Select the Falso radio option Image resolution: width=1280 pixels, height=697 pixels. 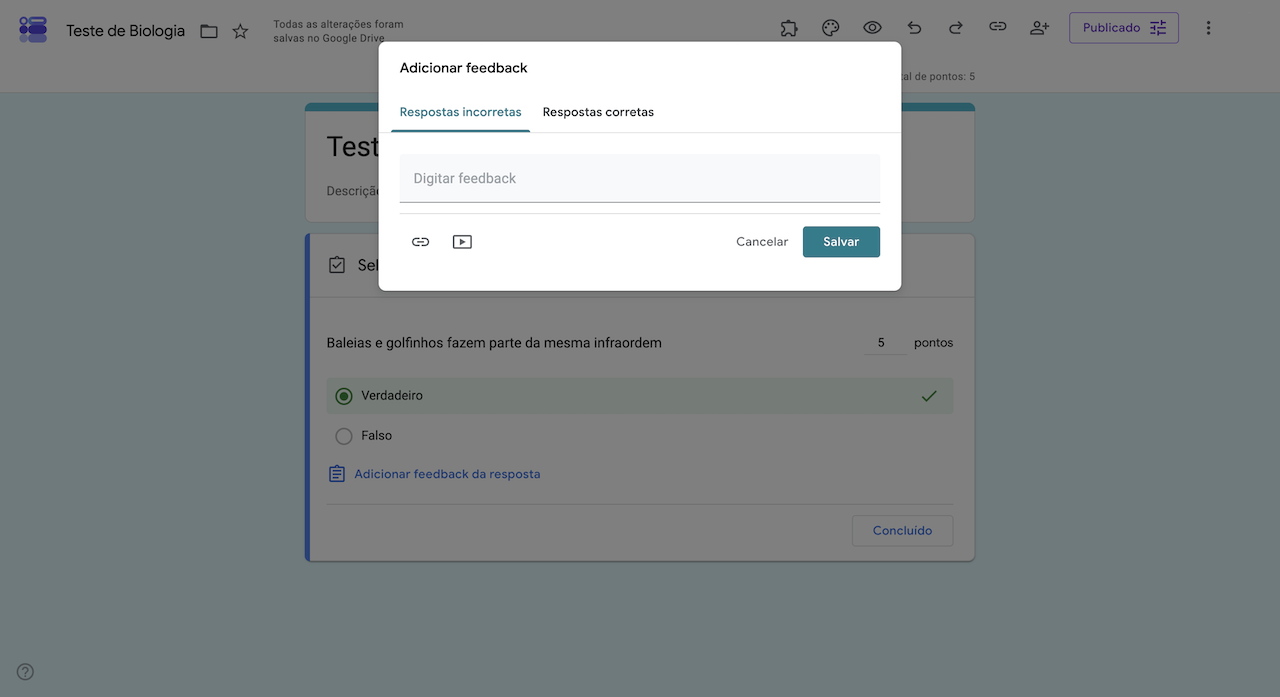pos(344,436)
